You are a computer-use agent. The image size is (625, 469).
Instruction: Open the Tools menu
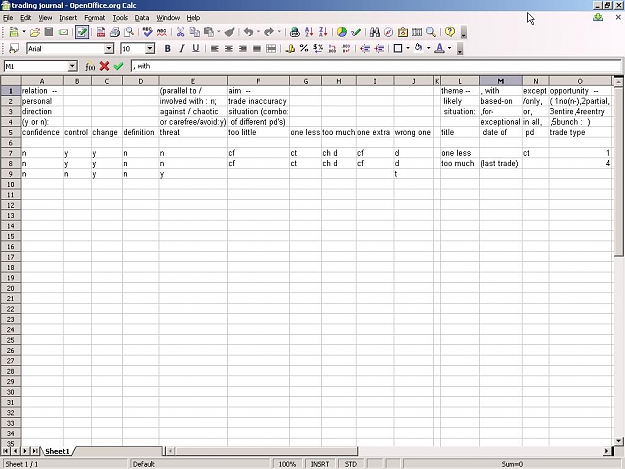[x=120, y=18]
